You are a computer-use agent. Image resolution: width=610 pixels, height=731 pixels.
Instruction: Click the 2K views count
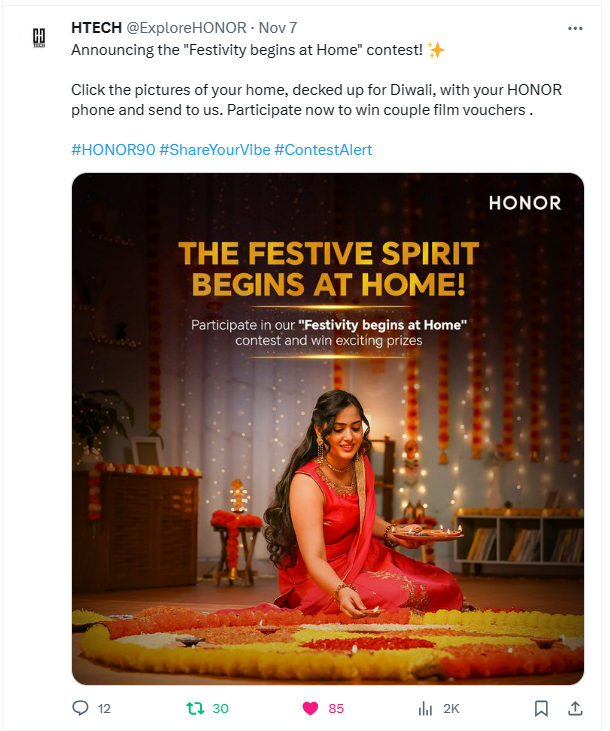(451, 709)
